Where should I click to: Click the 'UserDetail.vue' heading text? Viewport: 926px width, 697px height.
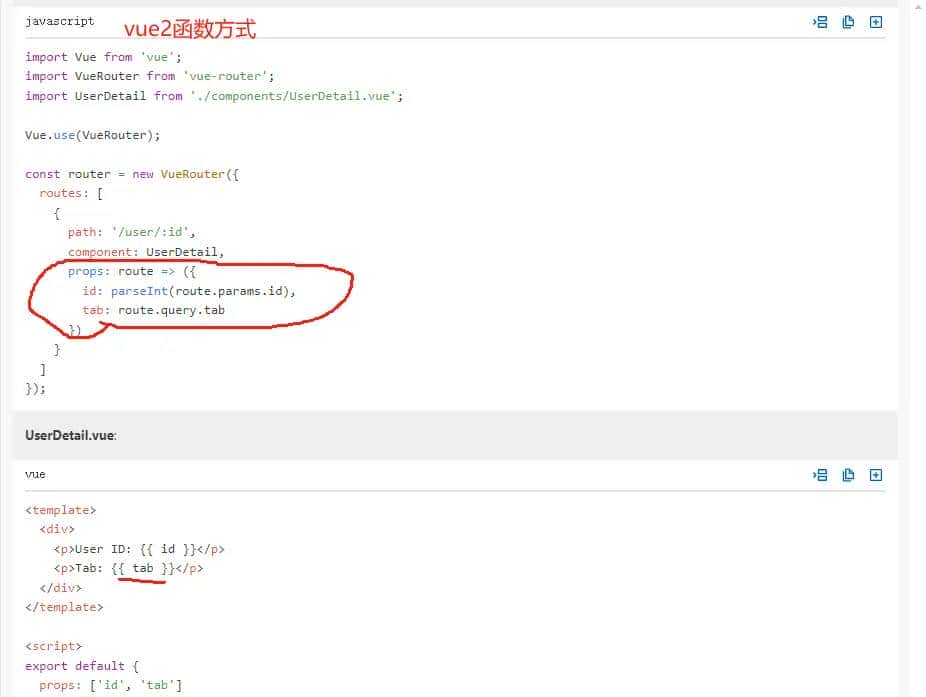(x=70, y=435)
